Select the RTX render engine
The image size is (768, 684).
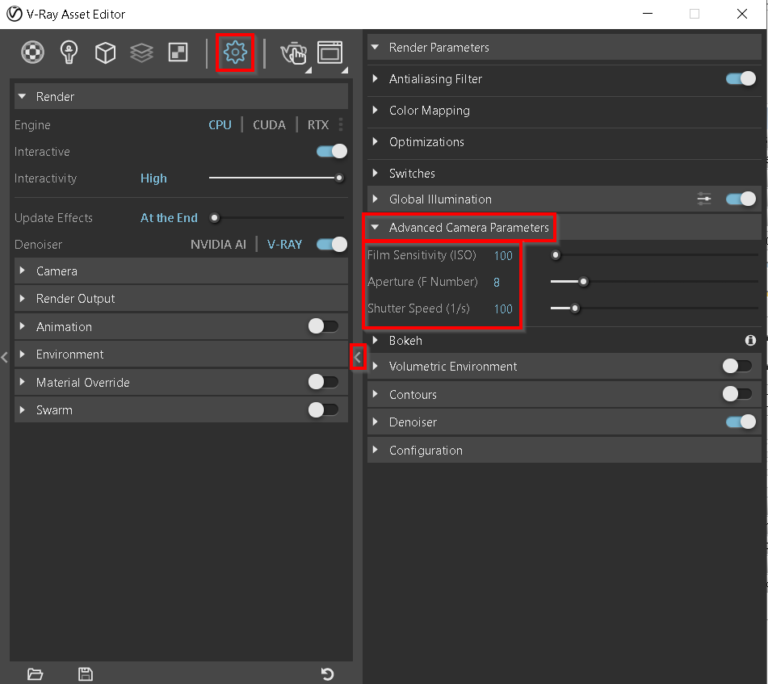click(x=318, y=125)
